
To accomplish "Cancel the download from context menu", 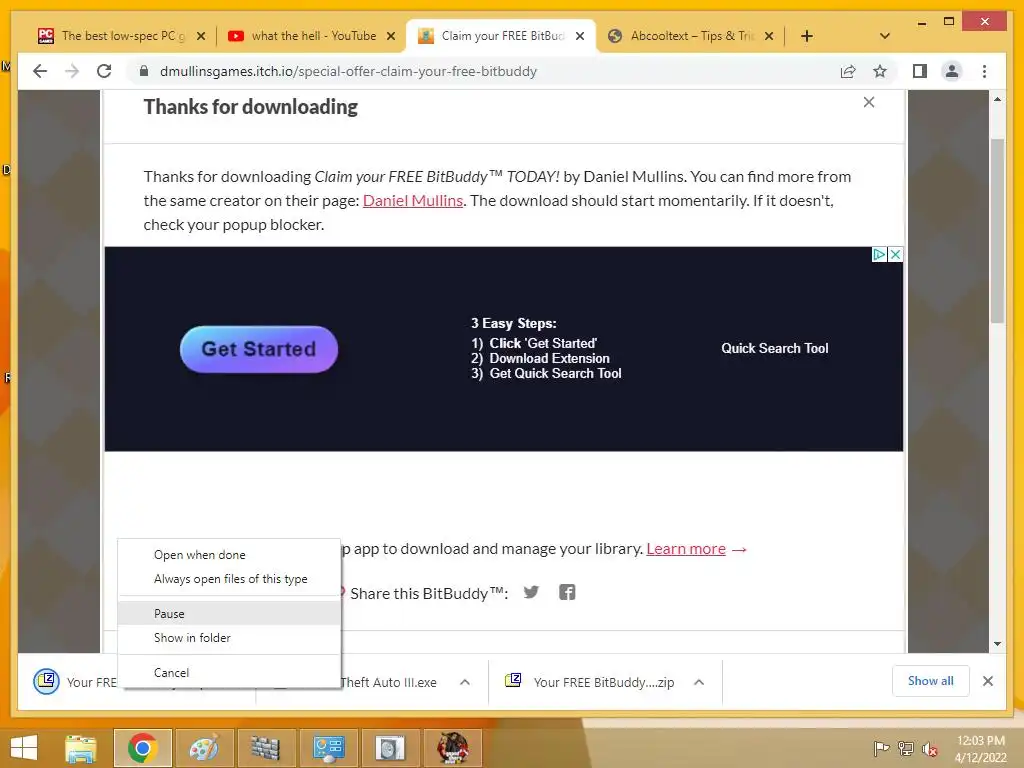I will (229, 672).
